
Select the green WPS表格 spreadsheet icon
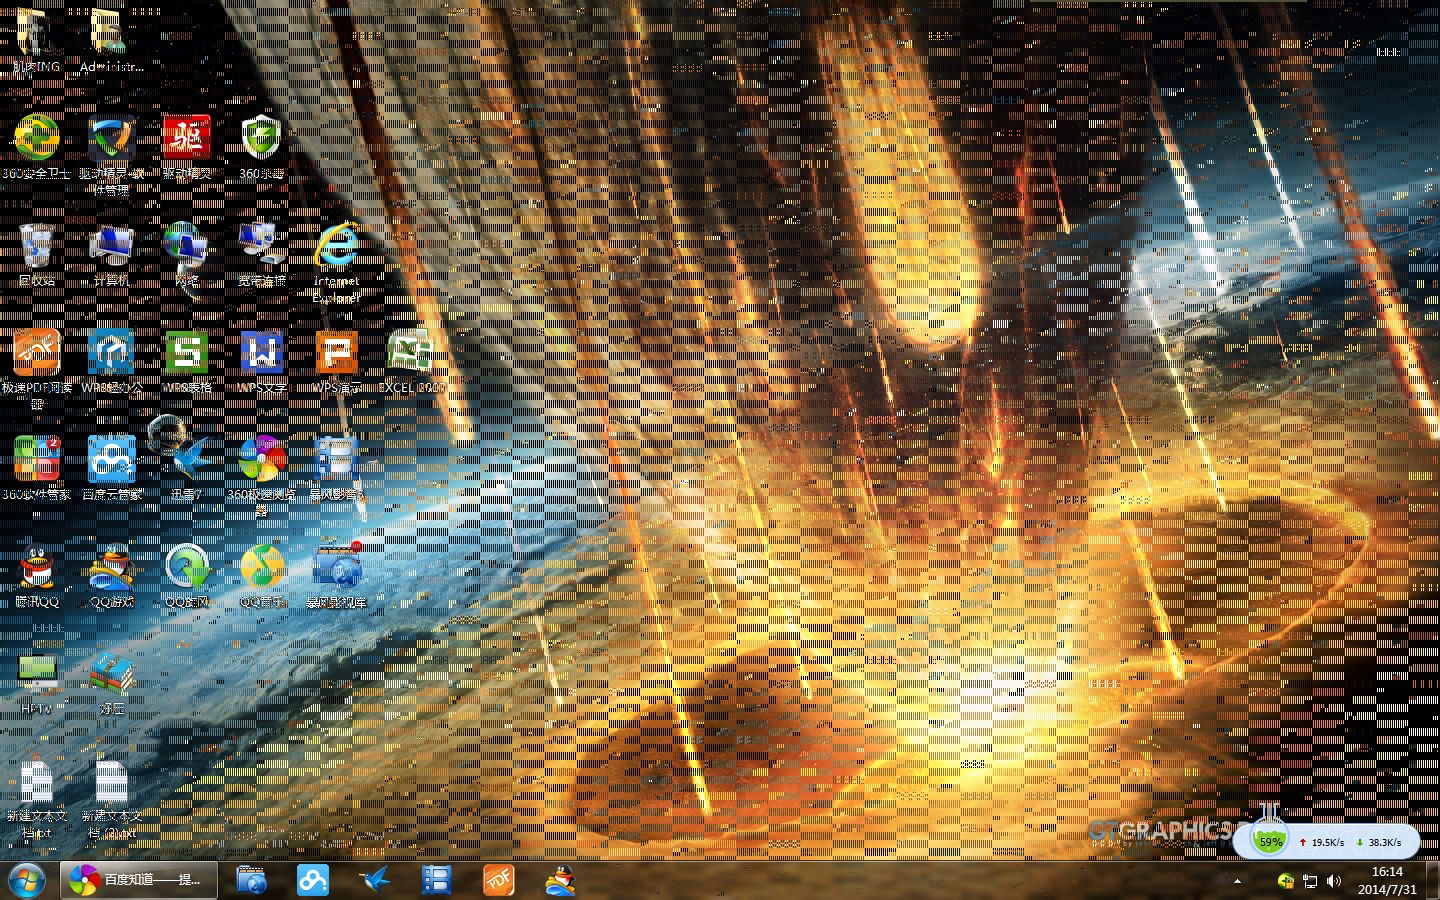(x=187, y=362)
